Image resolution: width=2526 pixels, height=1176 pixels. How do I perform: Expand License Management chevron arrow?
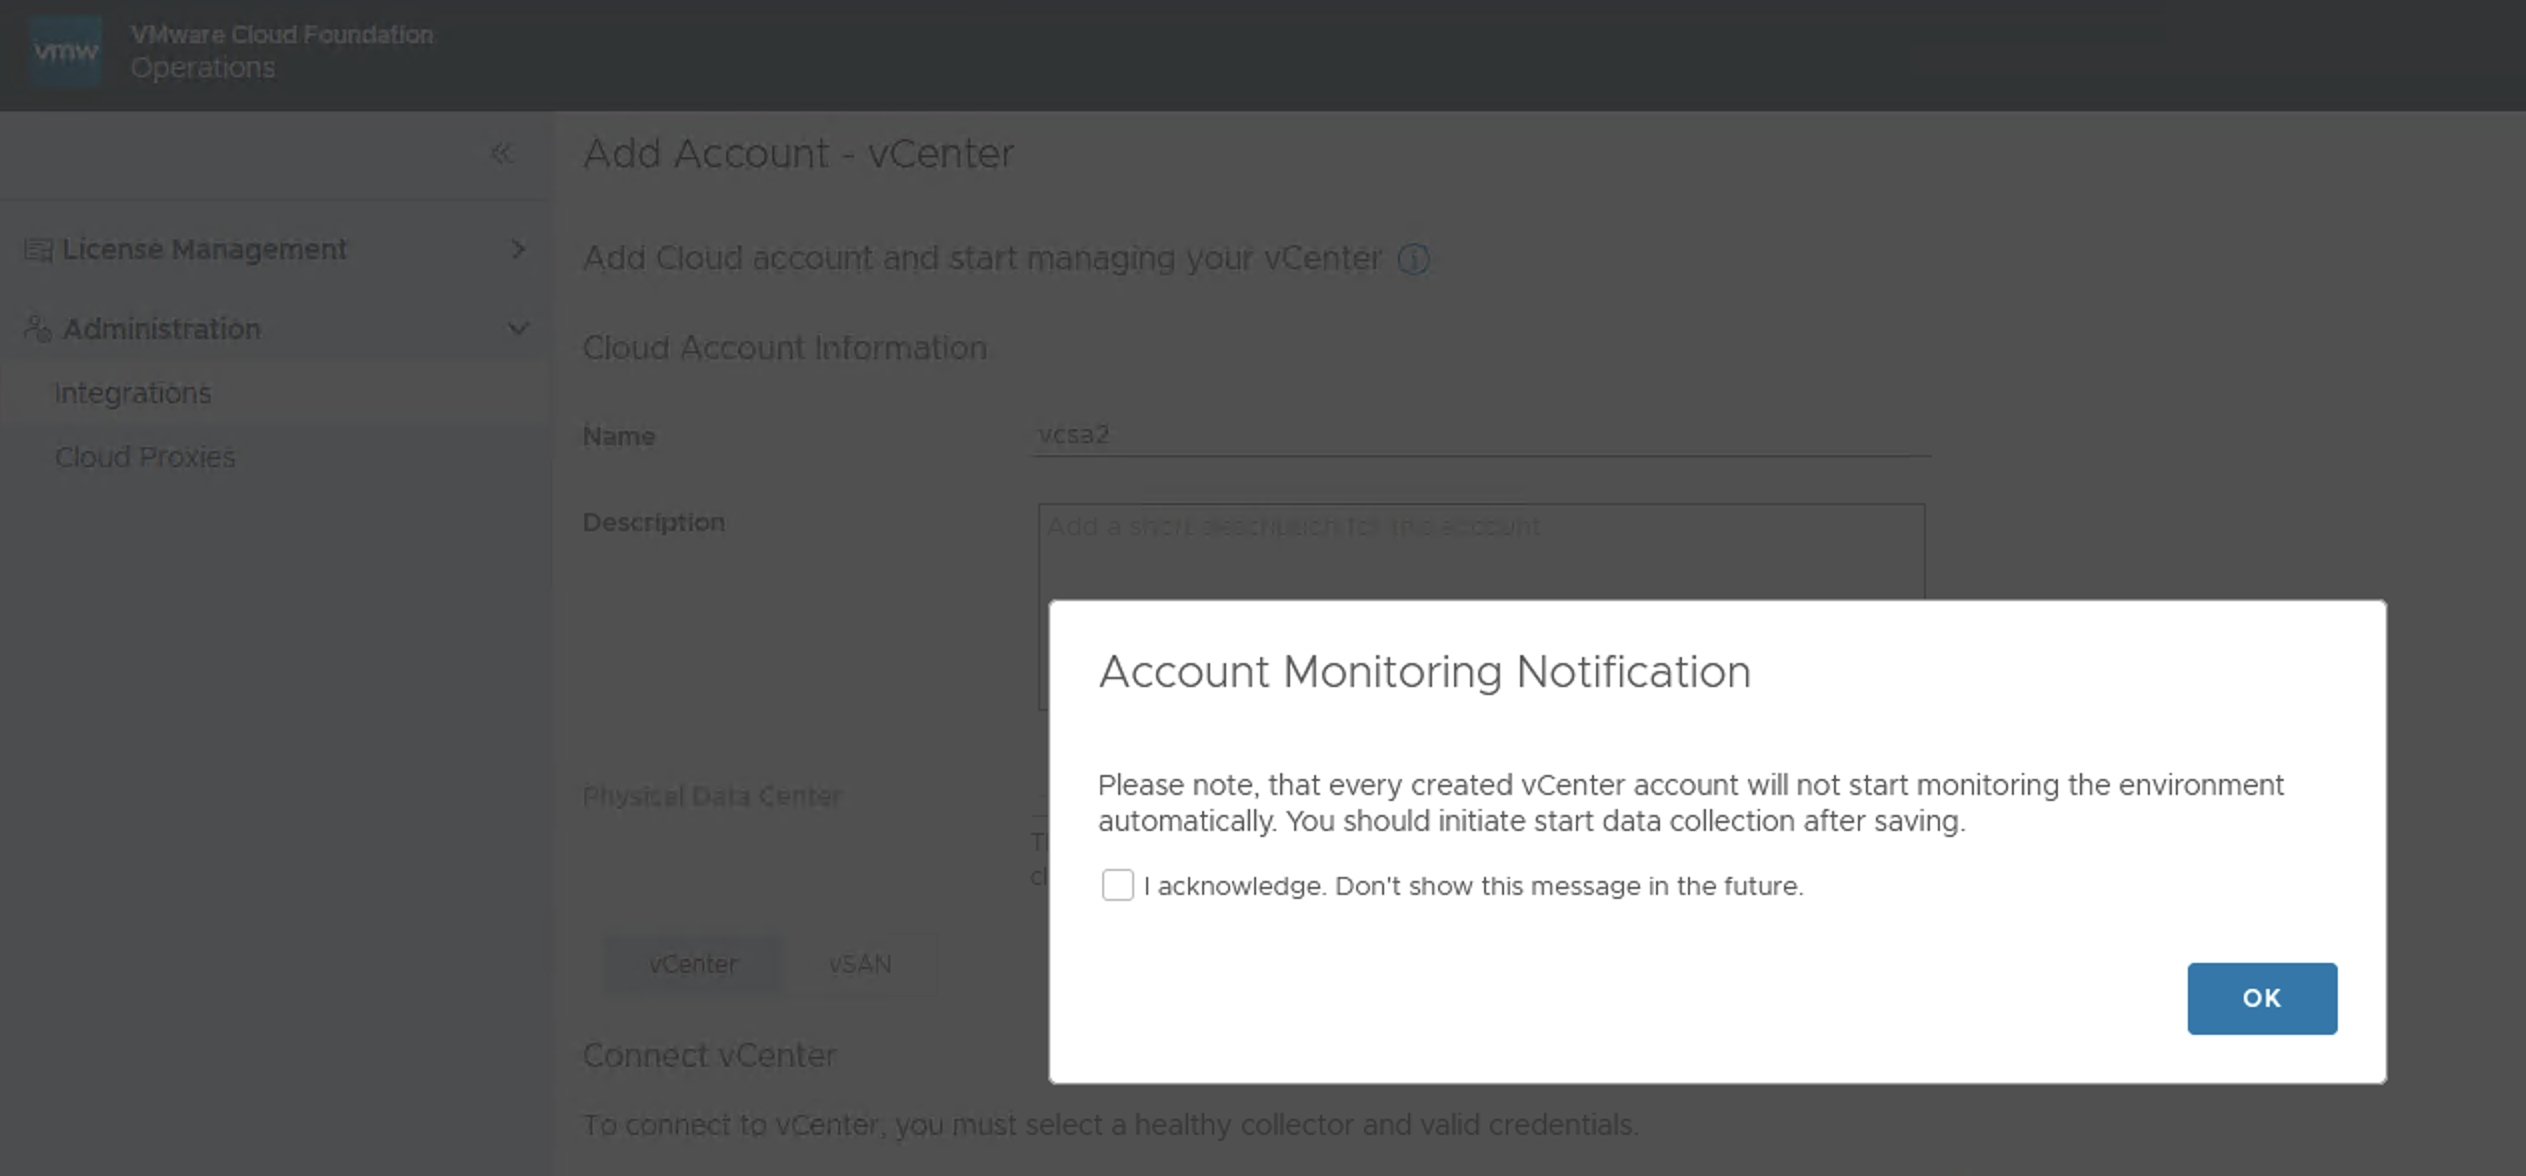[x=518, y=249]
